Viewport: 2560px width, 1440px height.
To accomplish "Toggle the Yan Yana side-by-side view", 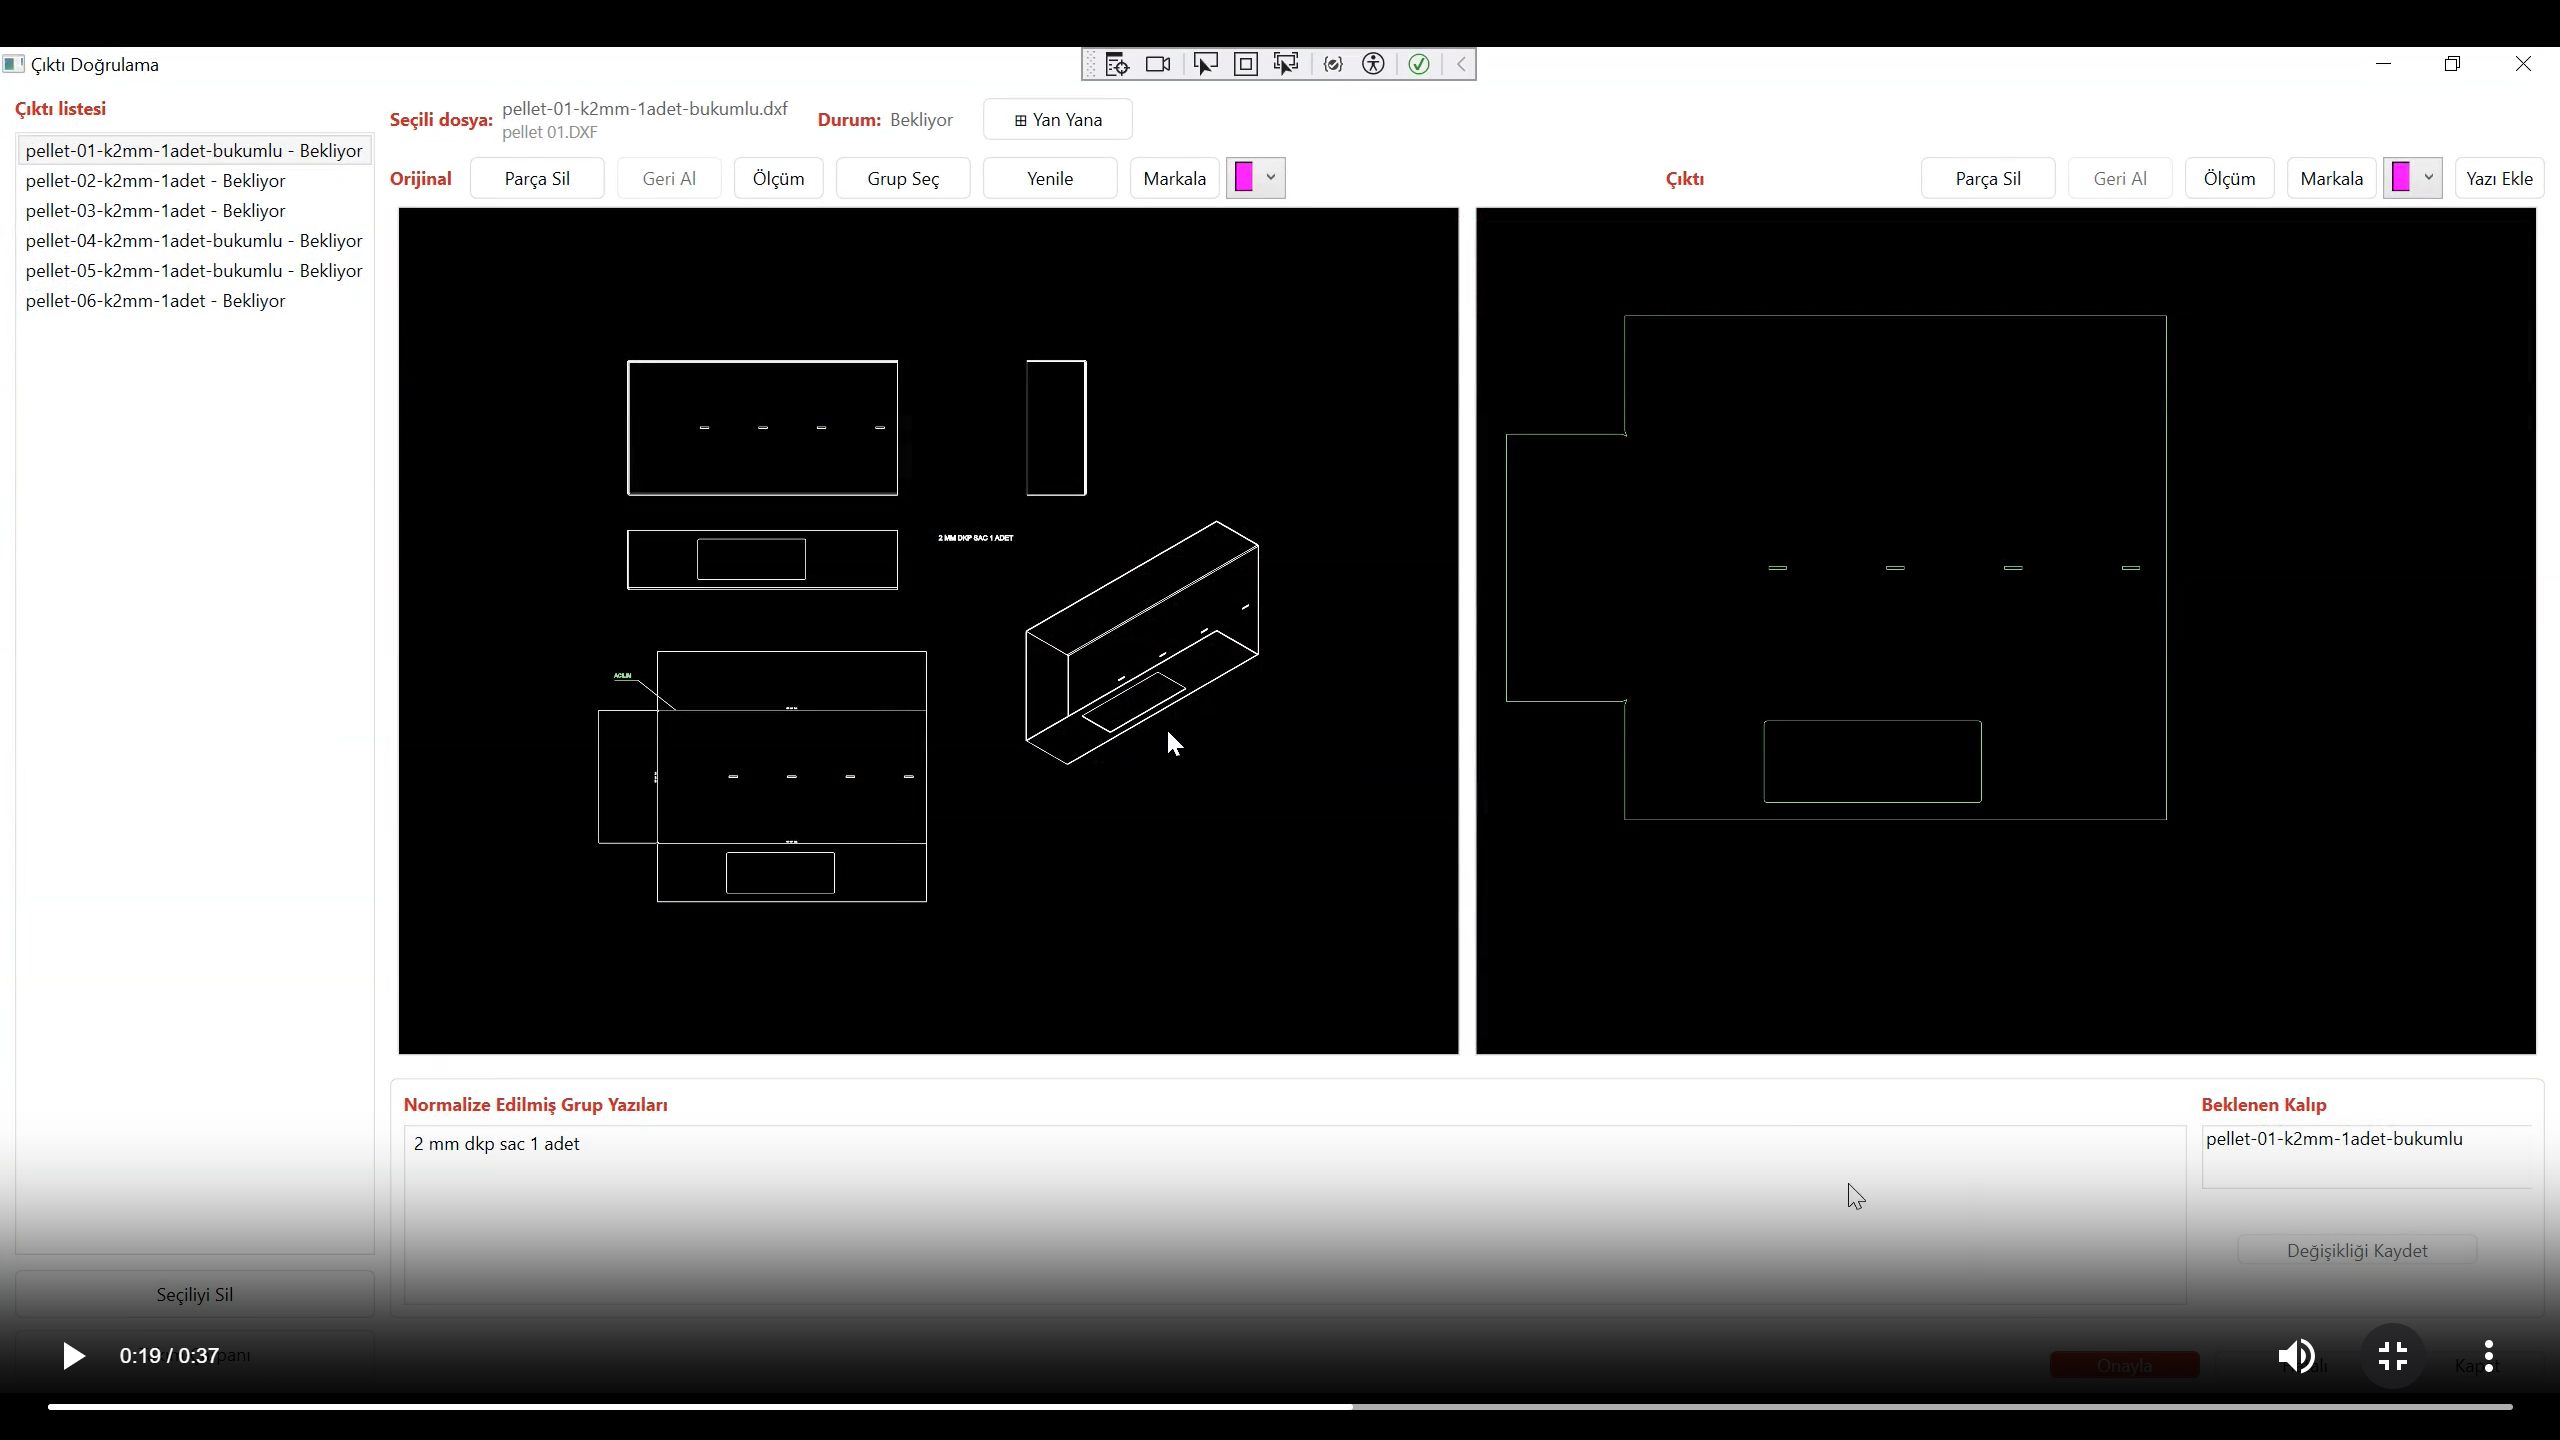I will (x=1057, y=120).
